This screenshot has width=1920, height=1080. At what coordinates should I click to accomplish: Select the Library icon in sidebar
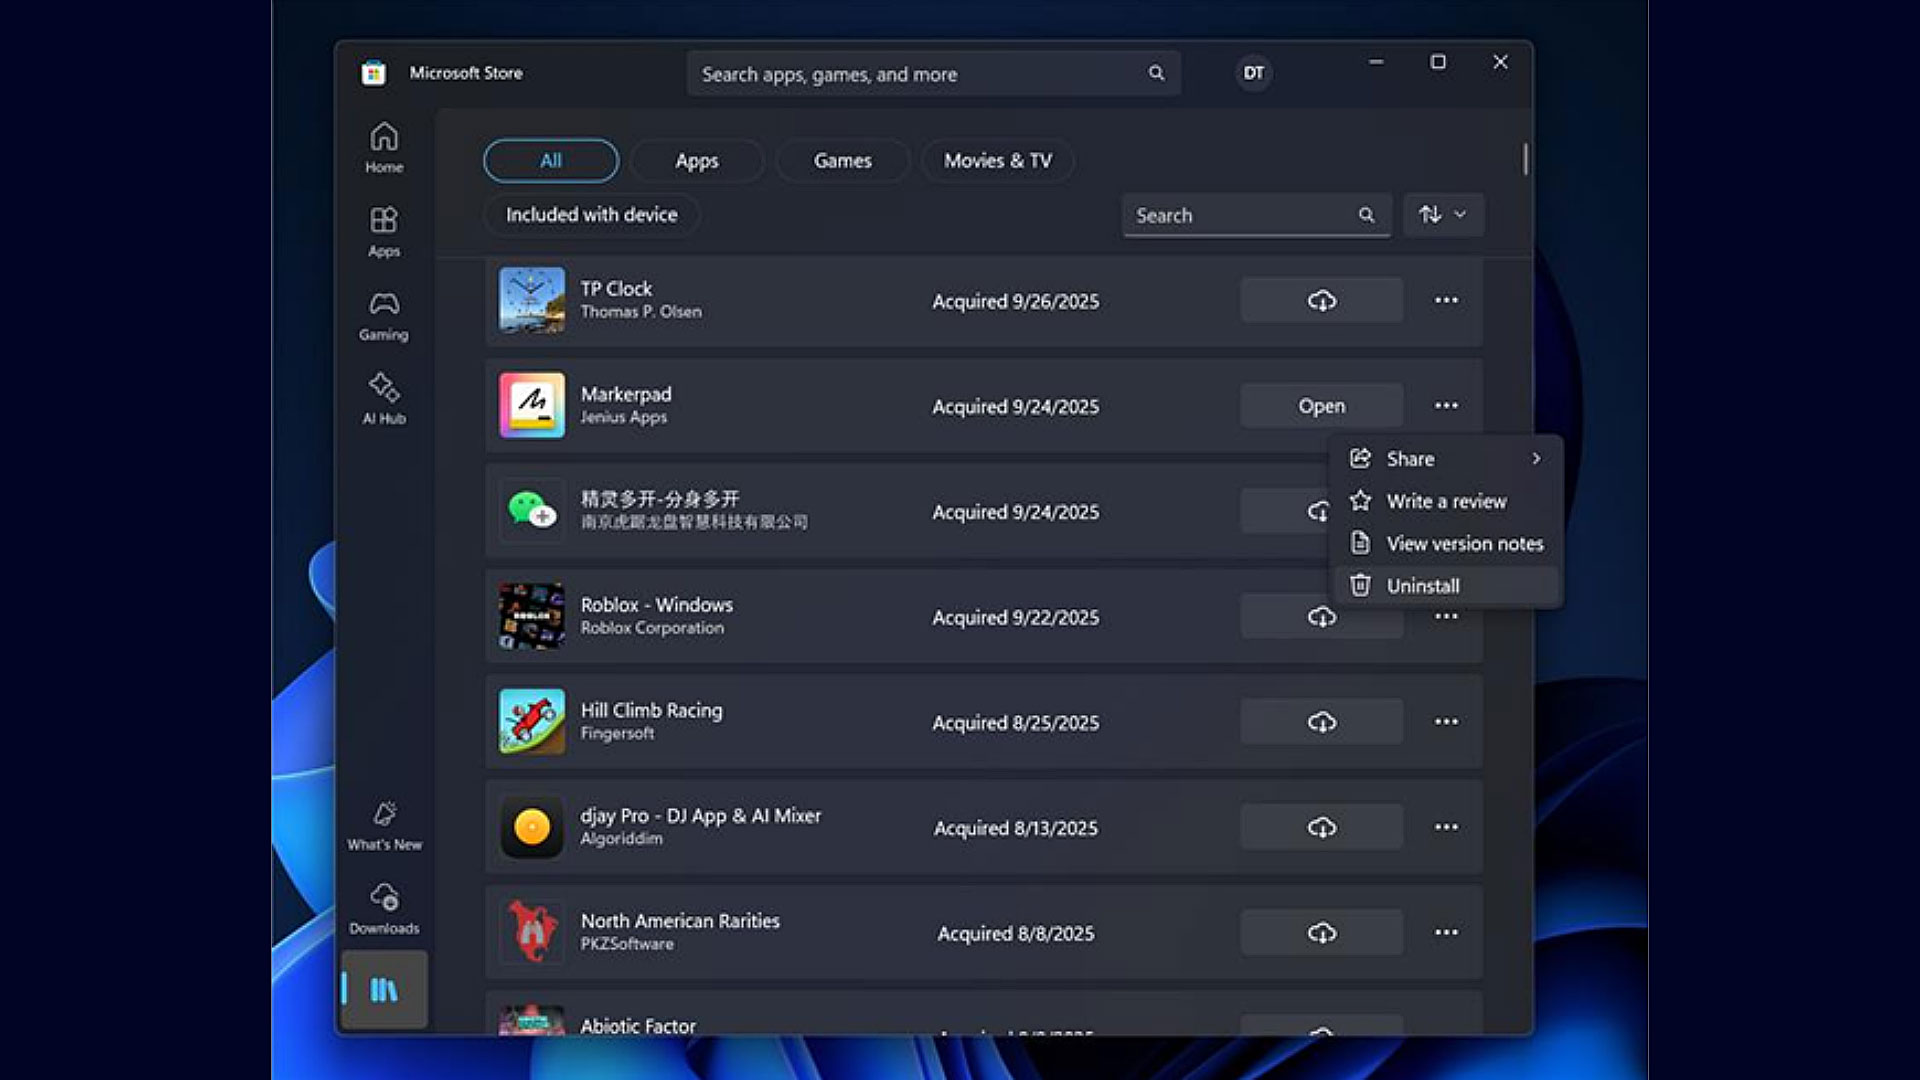pyautogui.click(x=384, y=989)
